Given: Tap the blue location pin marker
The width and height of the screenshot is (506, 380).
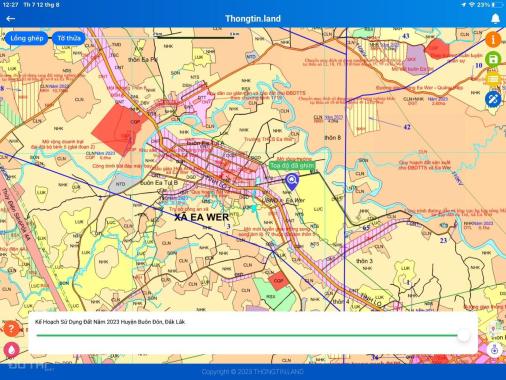Looking at the screenshot, I should [292, 182].
